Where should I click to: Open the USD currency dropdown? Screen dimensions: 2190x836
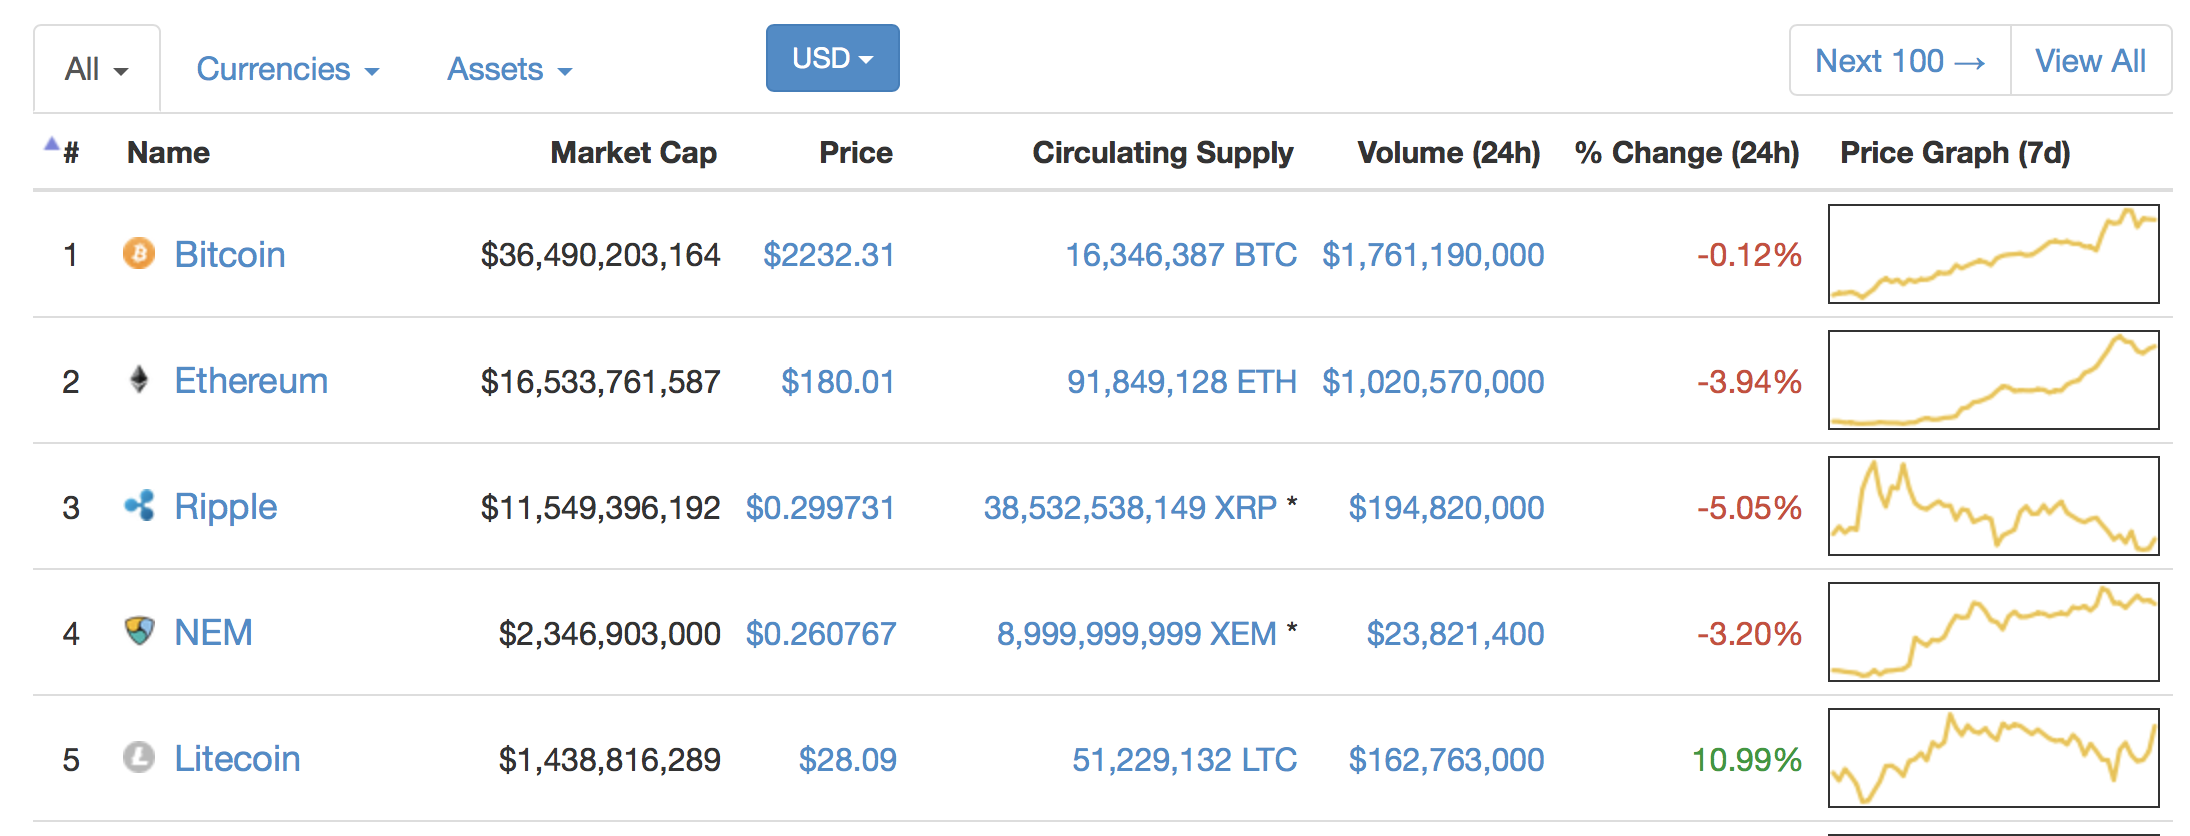coord(832,58)
